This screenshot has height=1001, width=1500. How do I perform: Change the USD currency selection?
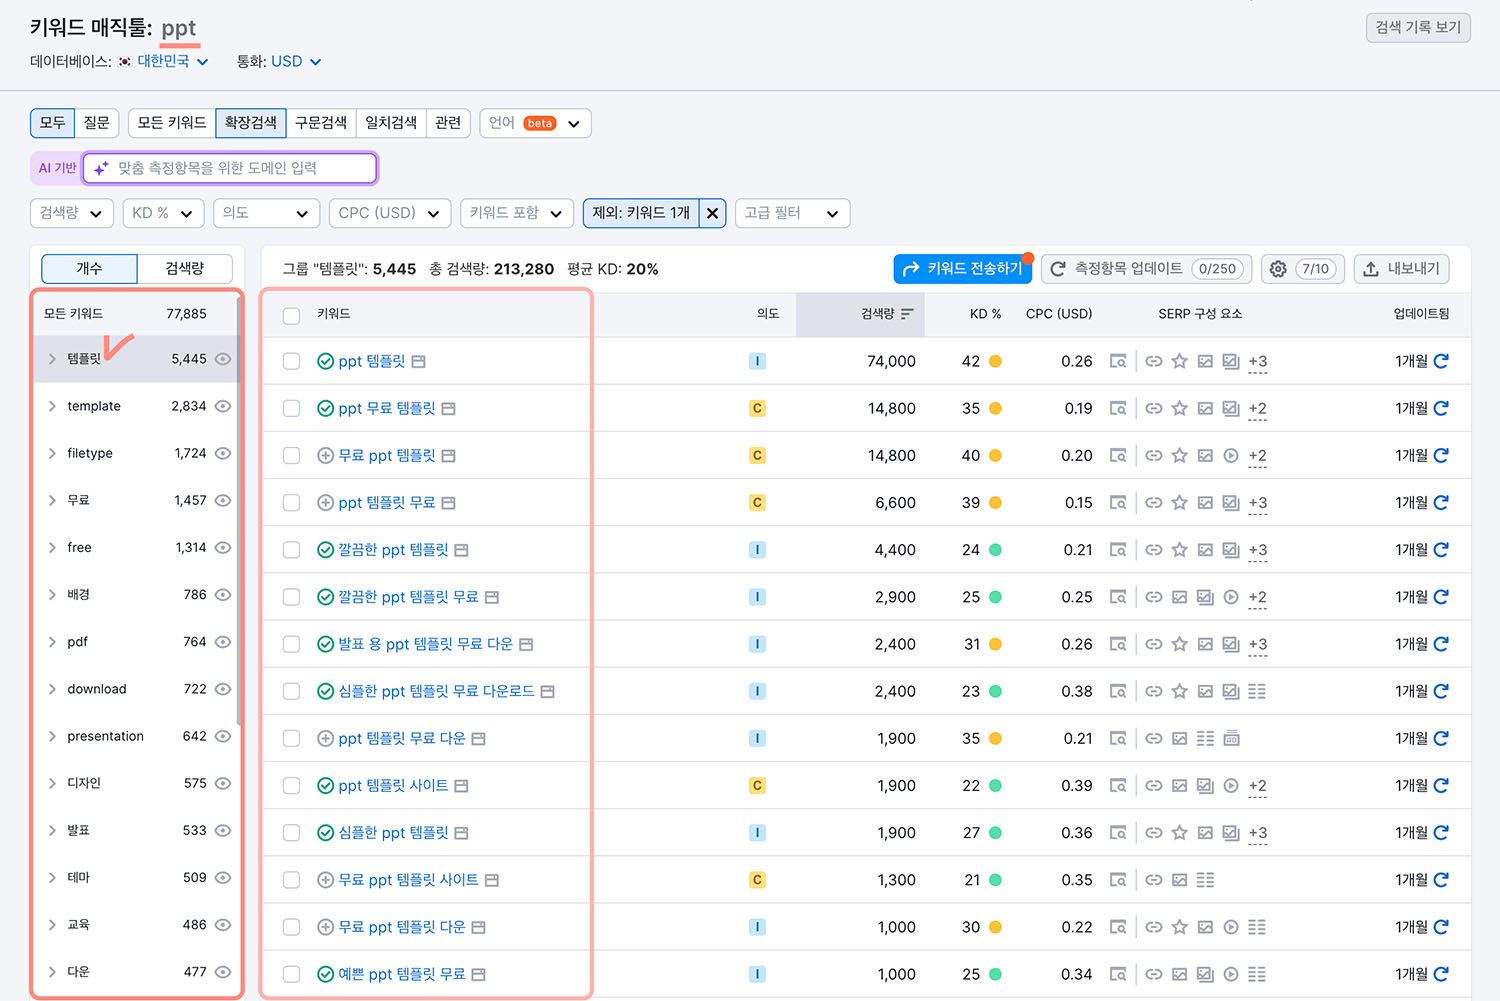296,61
